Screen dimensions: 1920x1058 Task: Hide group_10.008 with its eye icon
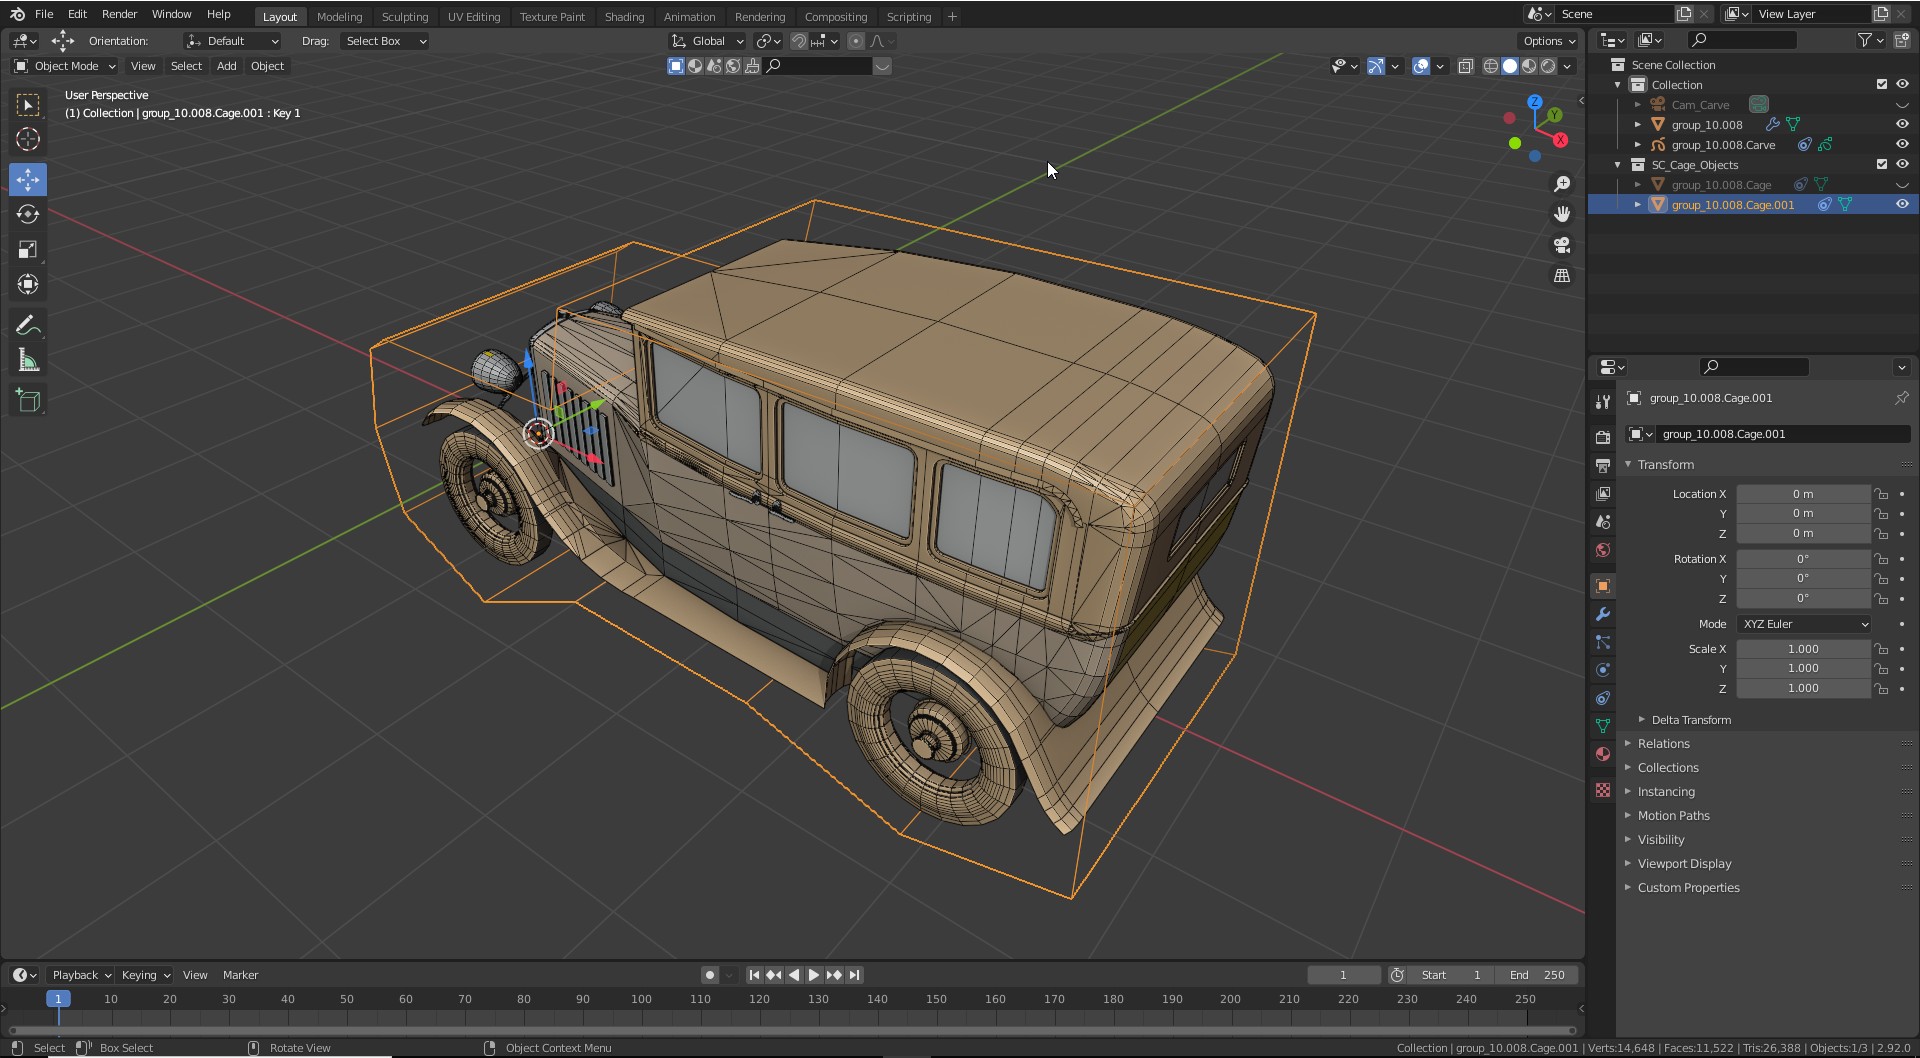tap(1902, 125)
